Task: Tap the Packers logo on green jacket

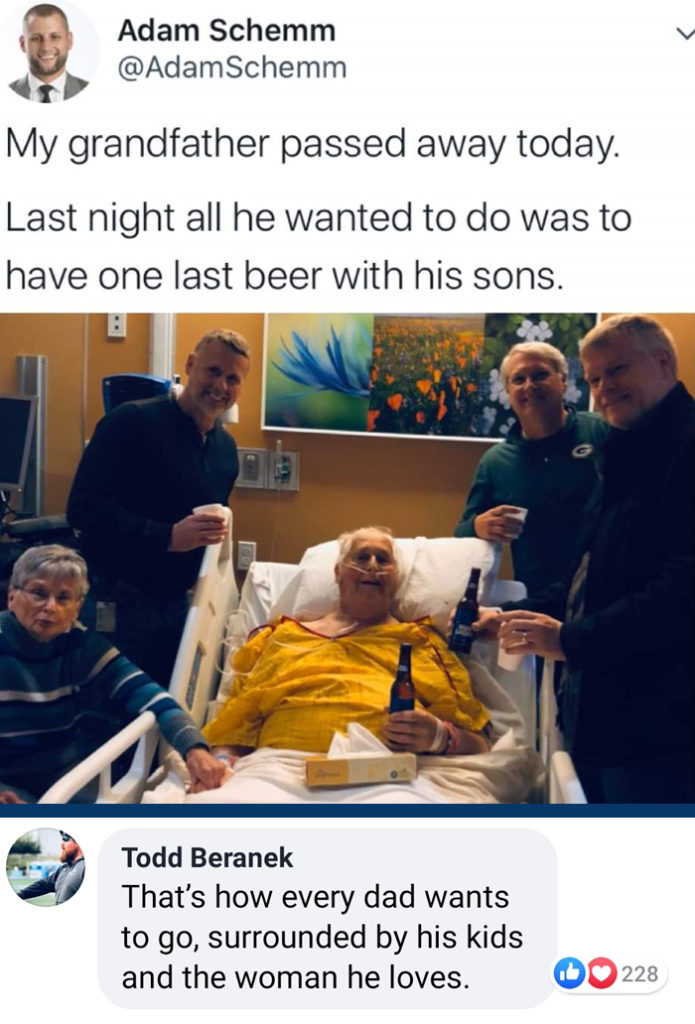Action: tap(581, 450)
